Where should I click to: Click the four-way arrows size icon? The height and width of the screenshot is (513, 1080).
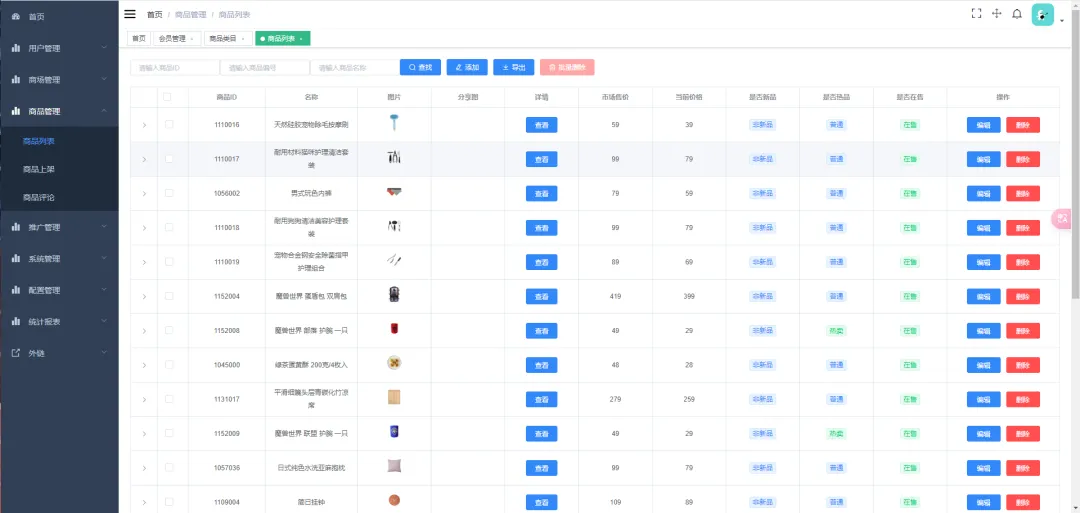997,14
